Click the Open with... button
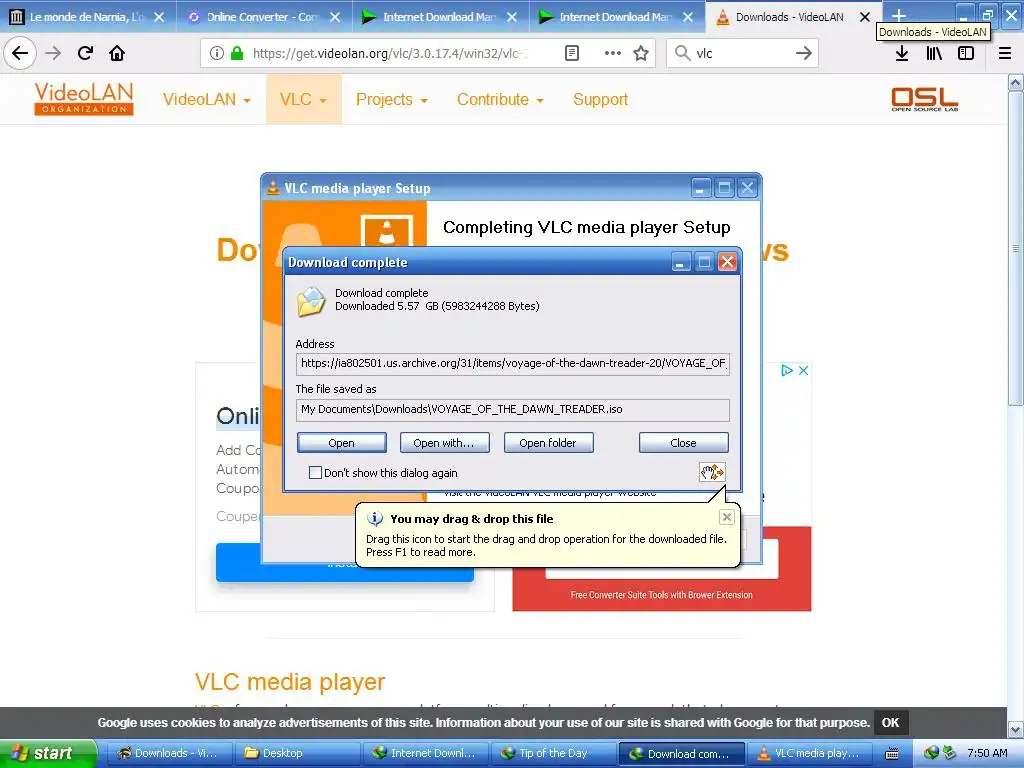 (x=444, y=443)
